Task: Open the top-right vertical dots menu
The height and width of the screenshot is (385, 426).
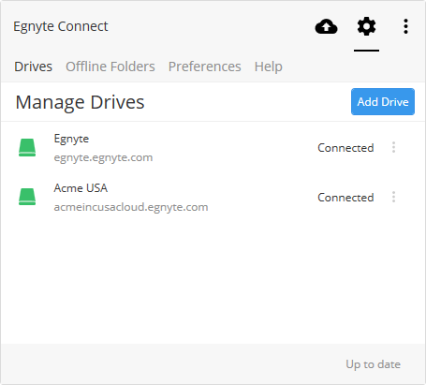Action: 405,26
